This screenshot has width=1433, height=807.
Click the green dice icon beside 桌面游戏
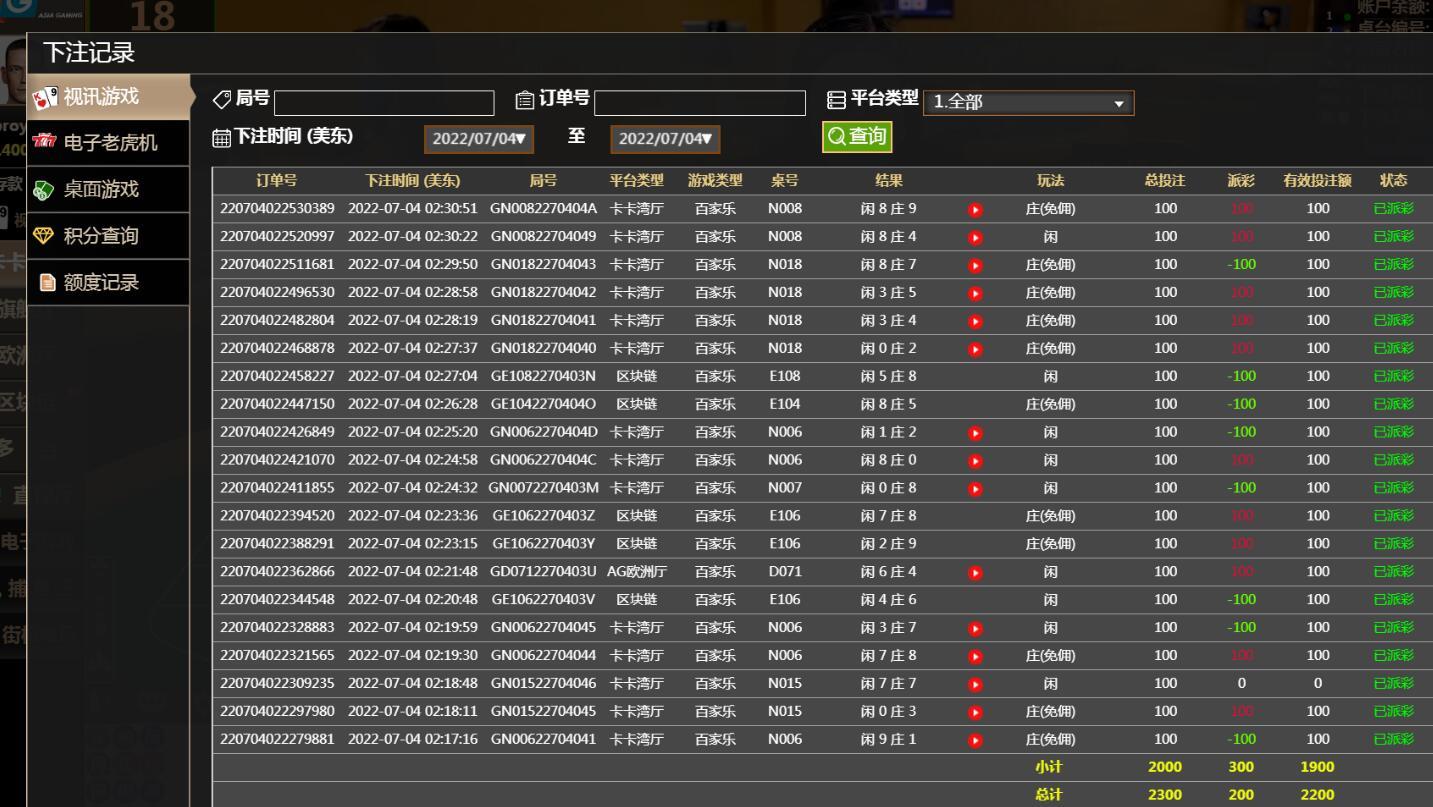44,190
